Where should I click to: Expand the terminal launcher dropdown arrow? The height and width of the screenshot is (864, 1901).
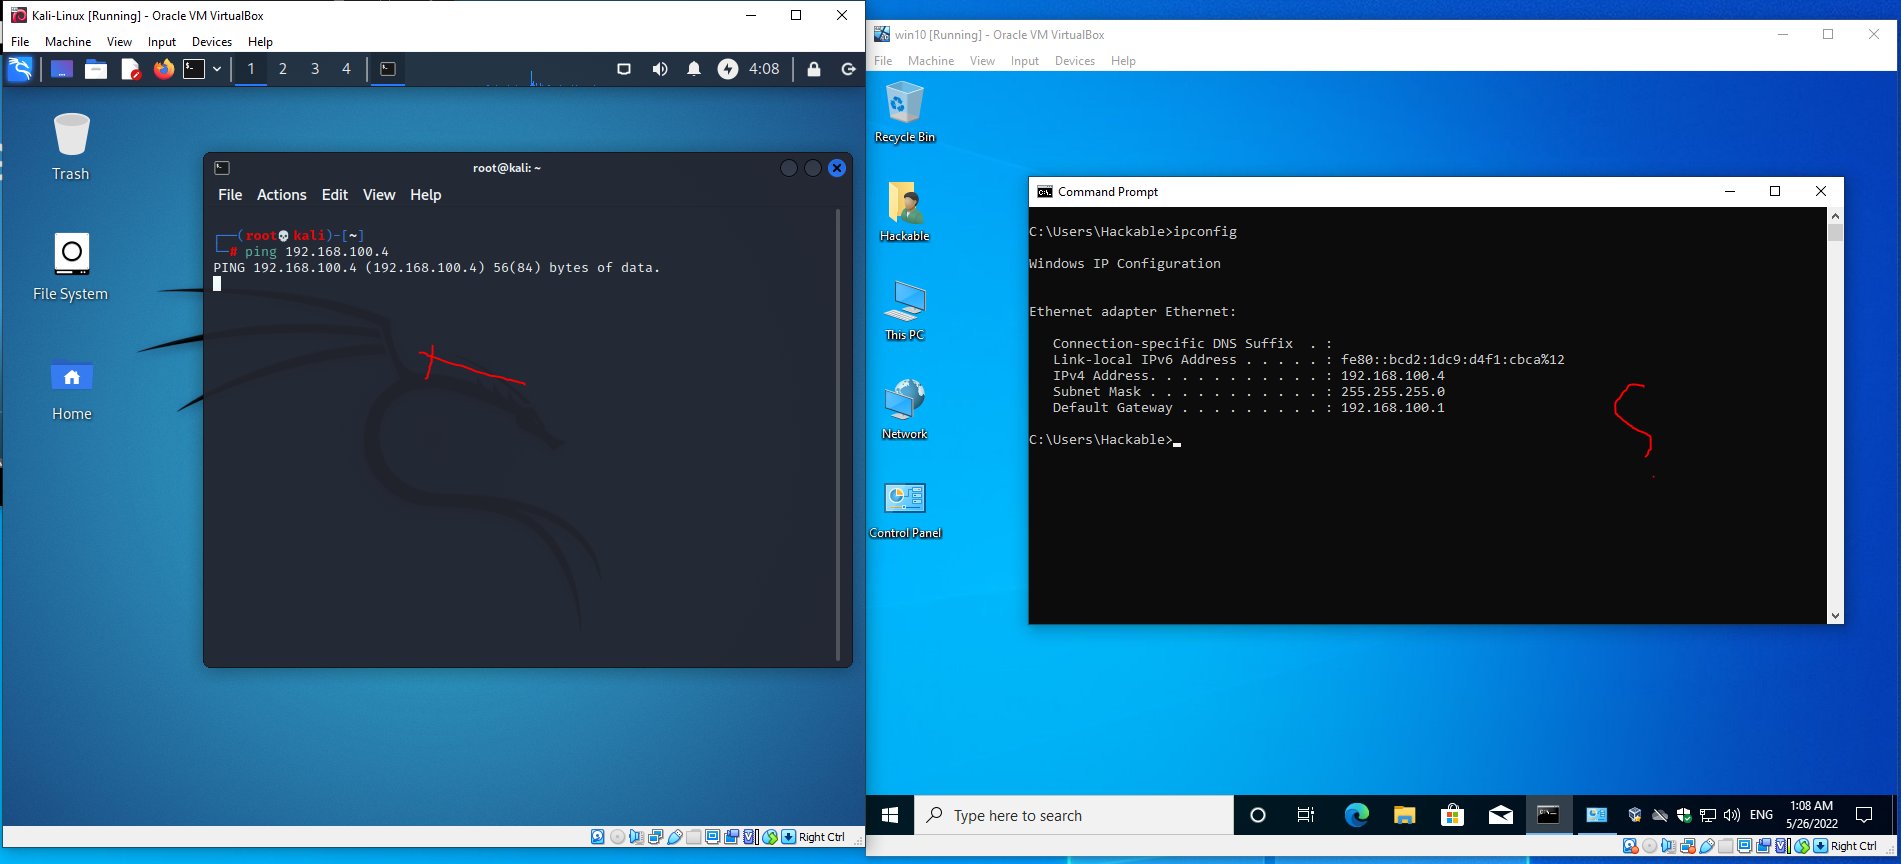click(217, 69)
